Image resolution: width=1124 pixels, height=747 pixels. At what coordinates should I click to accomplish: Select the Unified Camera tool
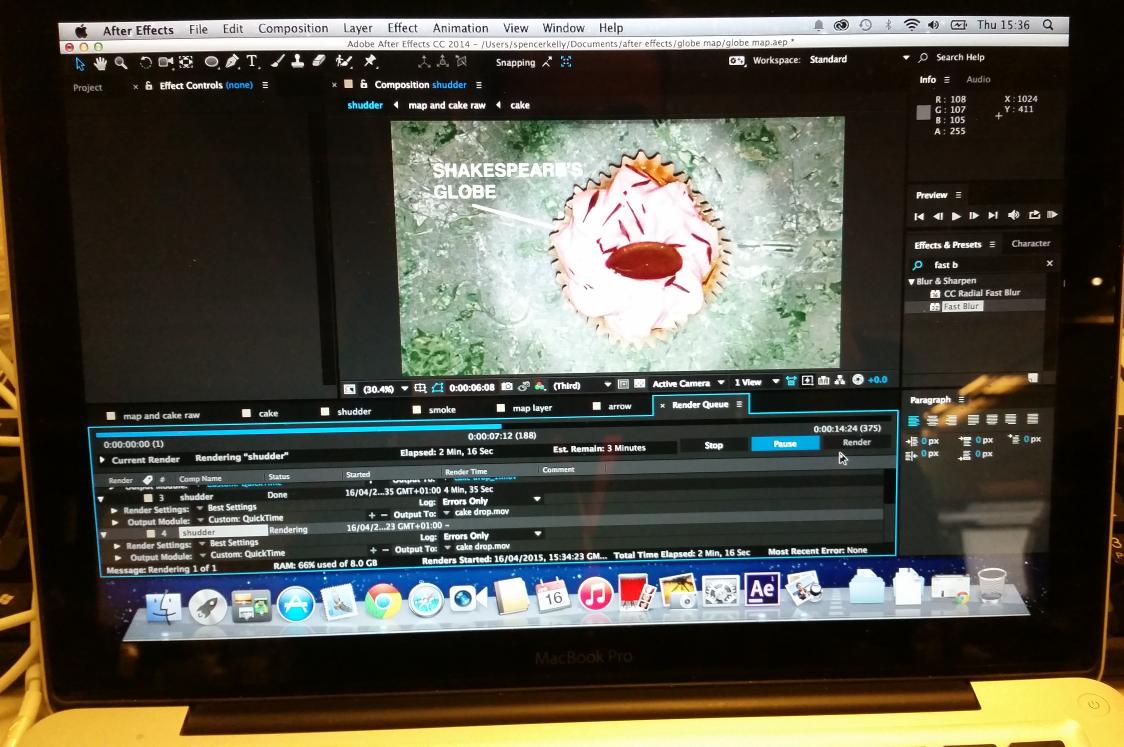pos(166,62)
